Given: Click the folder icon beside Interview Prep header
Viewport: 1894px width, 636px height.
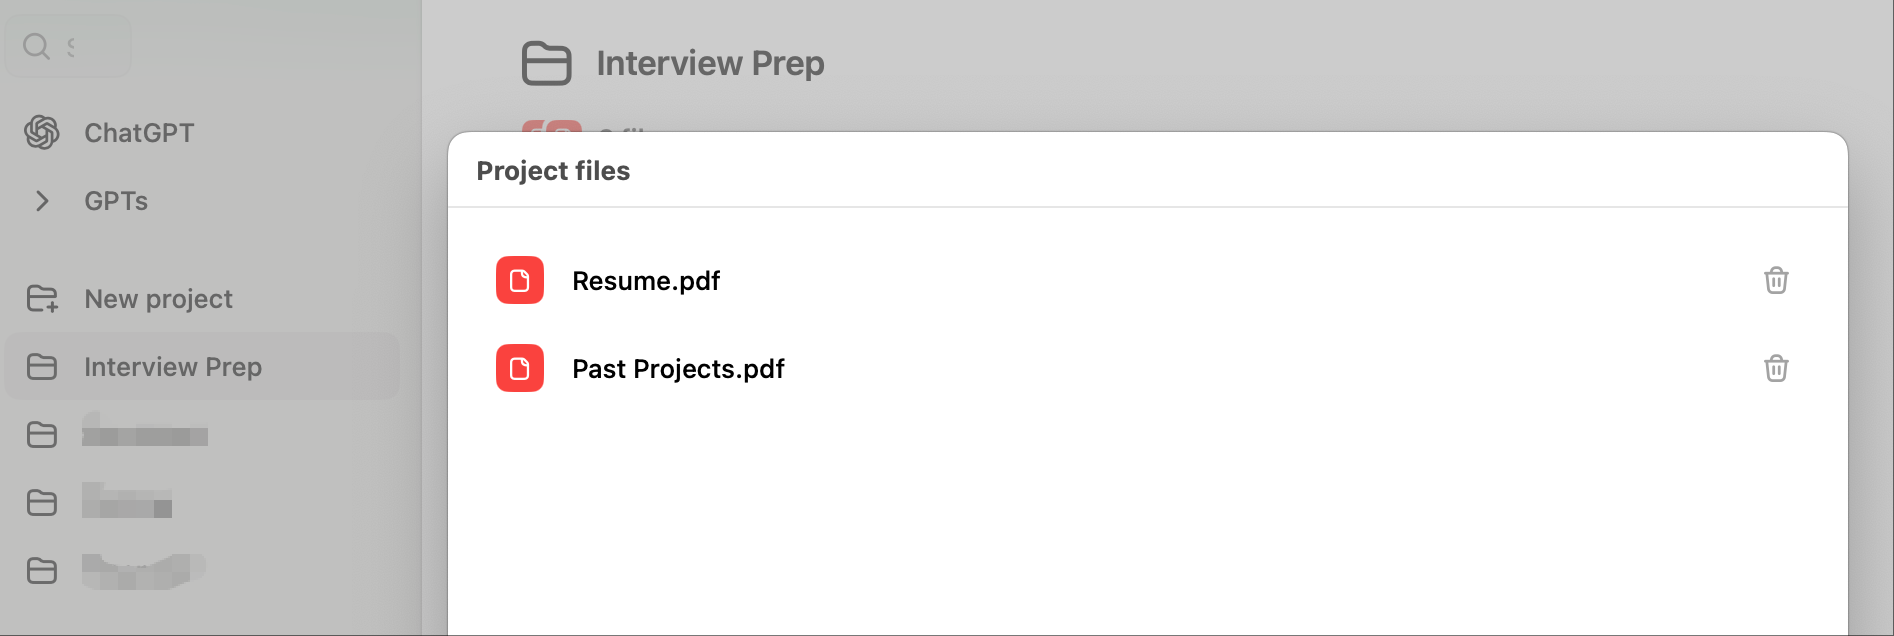Looking at the screenshot, I should 546,63.
